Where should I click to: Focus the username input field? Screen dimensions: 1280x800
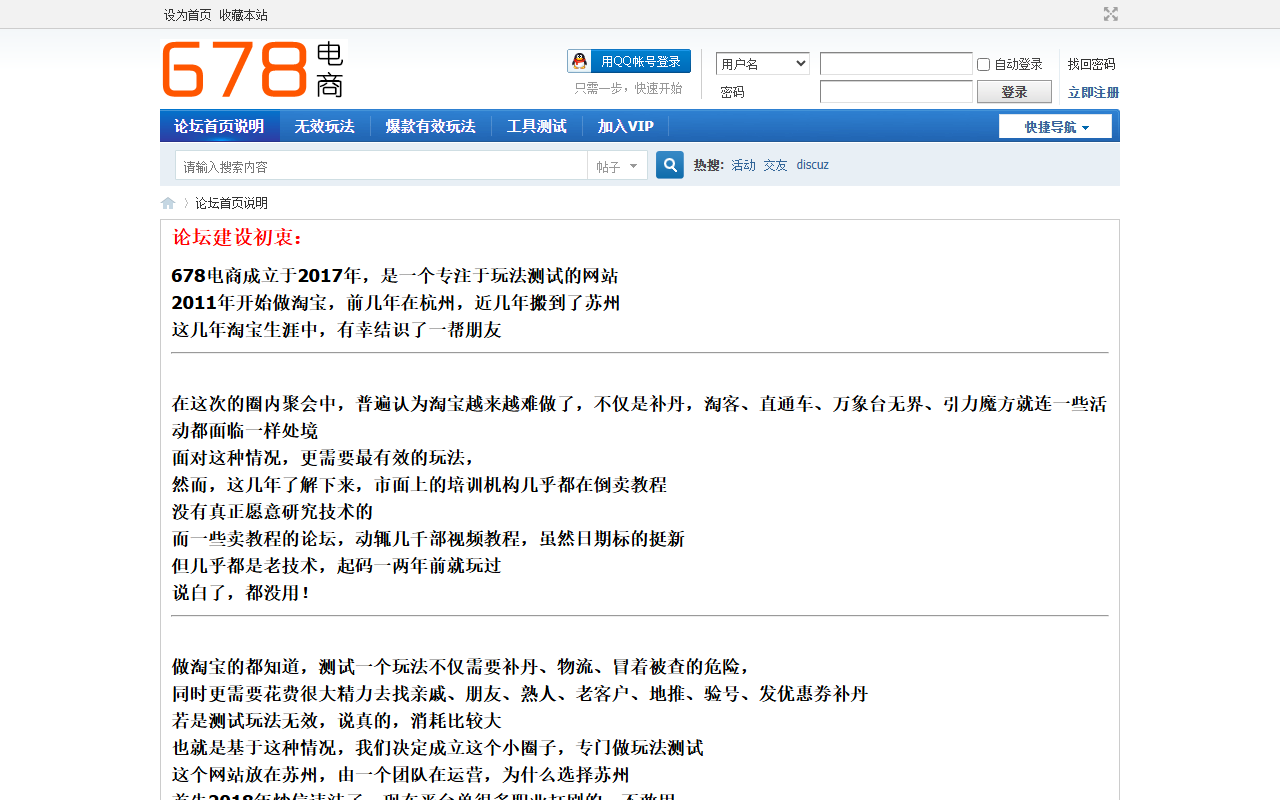(896, 64)
